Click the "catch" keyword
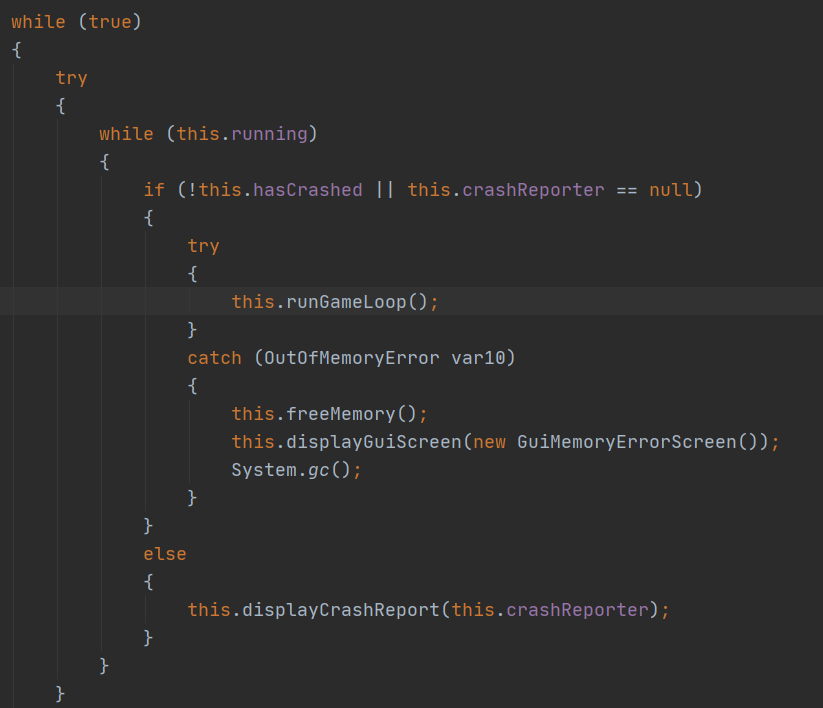Viewport: 823px width, 708px height. (x=215, y=358)
